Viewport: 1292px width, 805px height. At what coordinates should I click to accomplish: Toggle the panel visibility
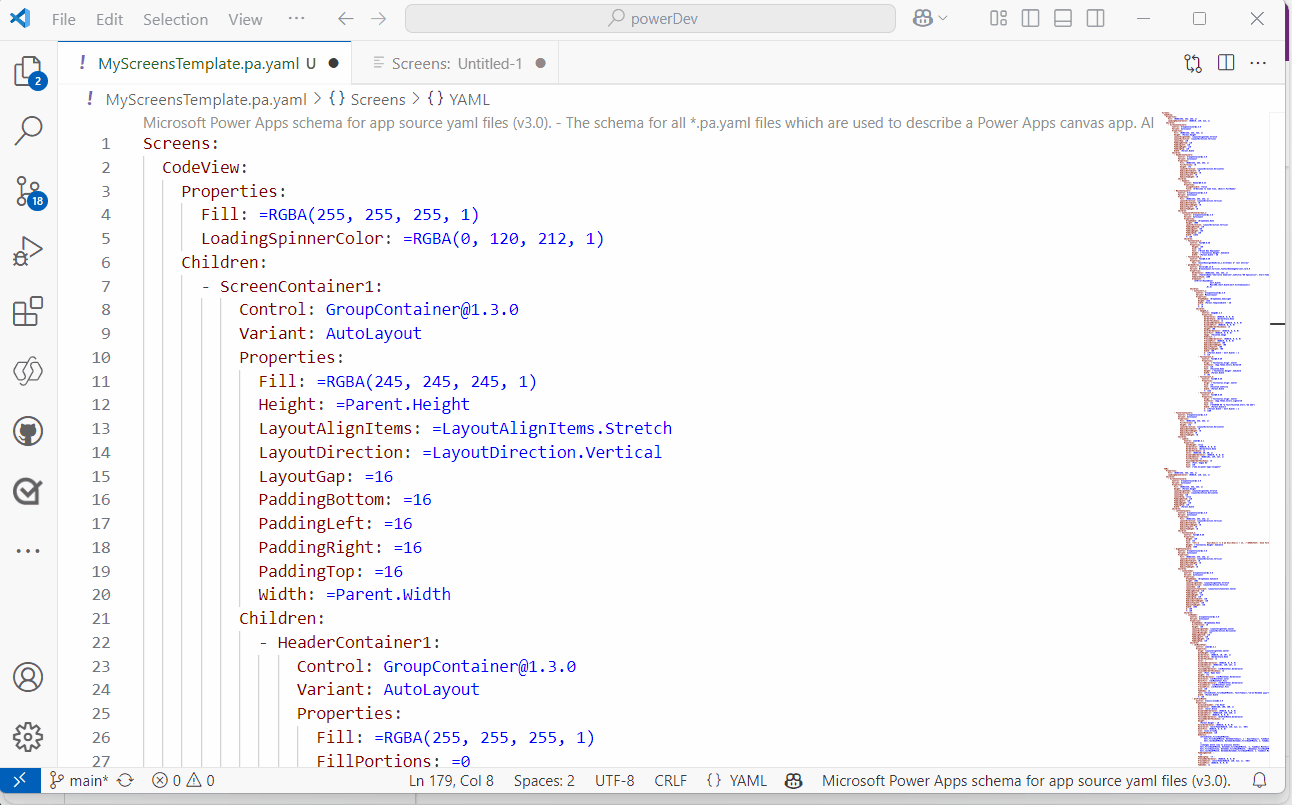(1062, 18)
